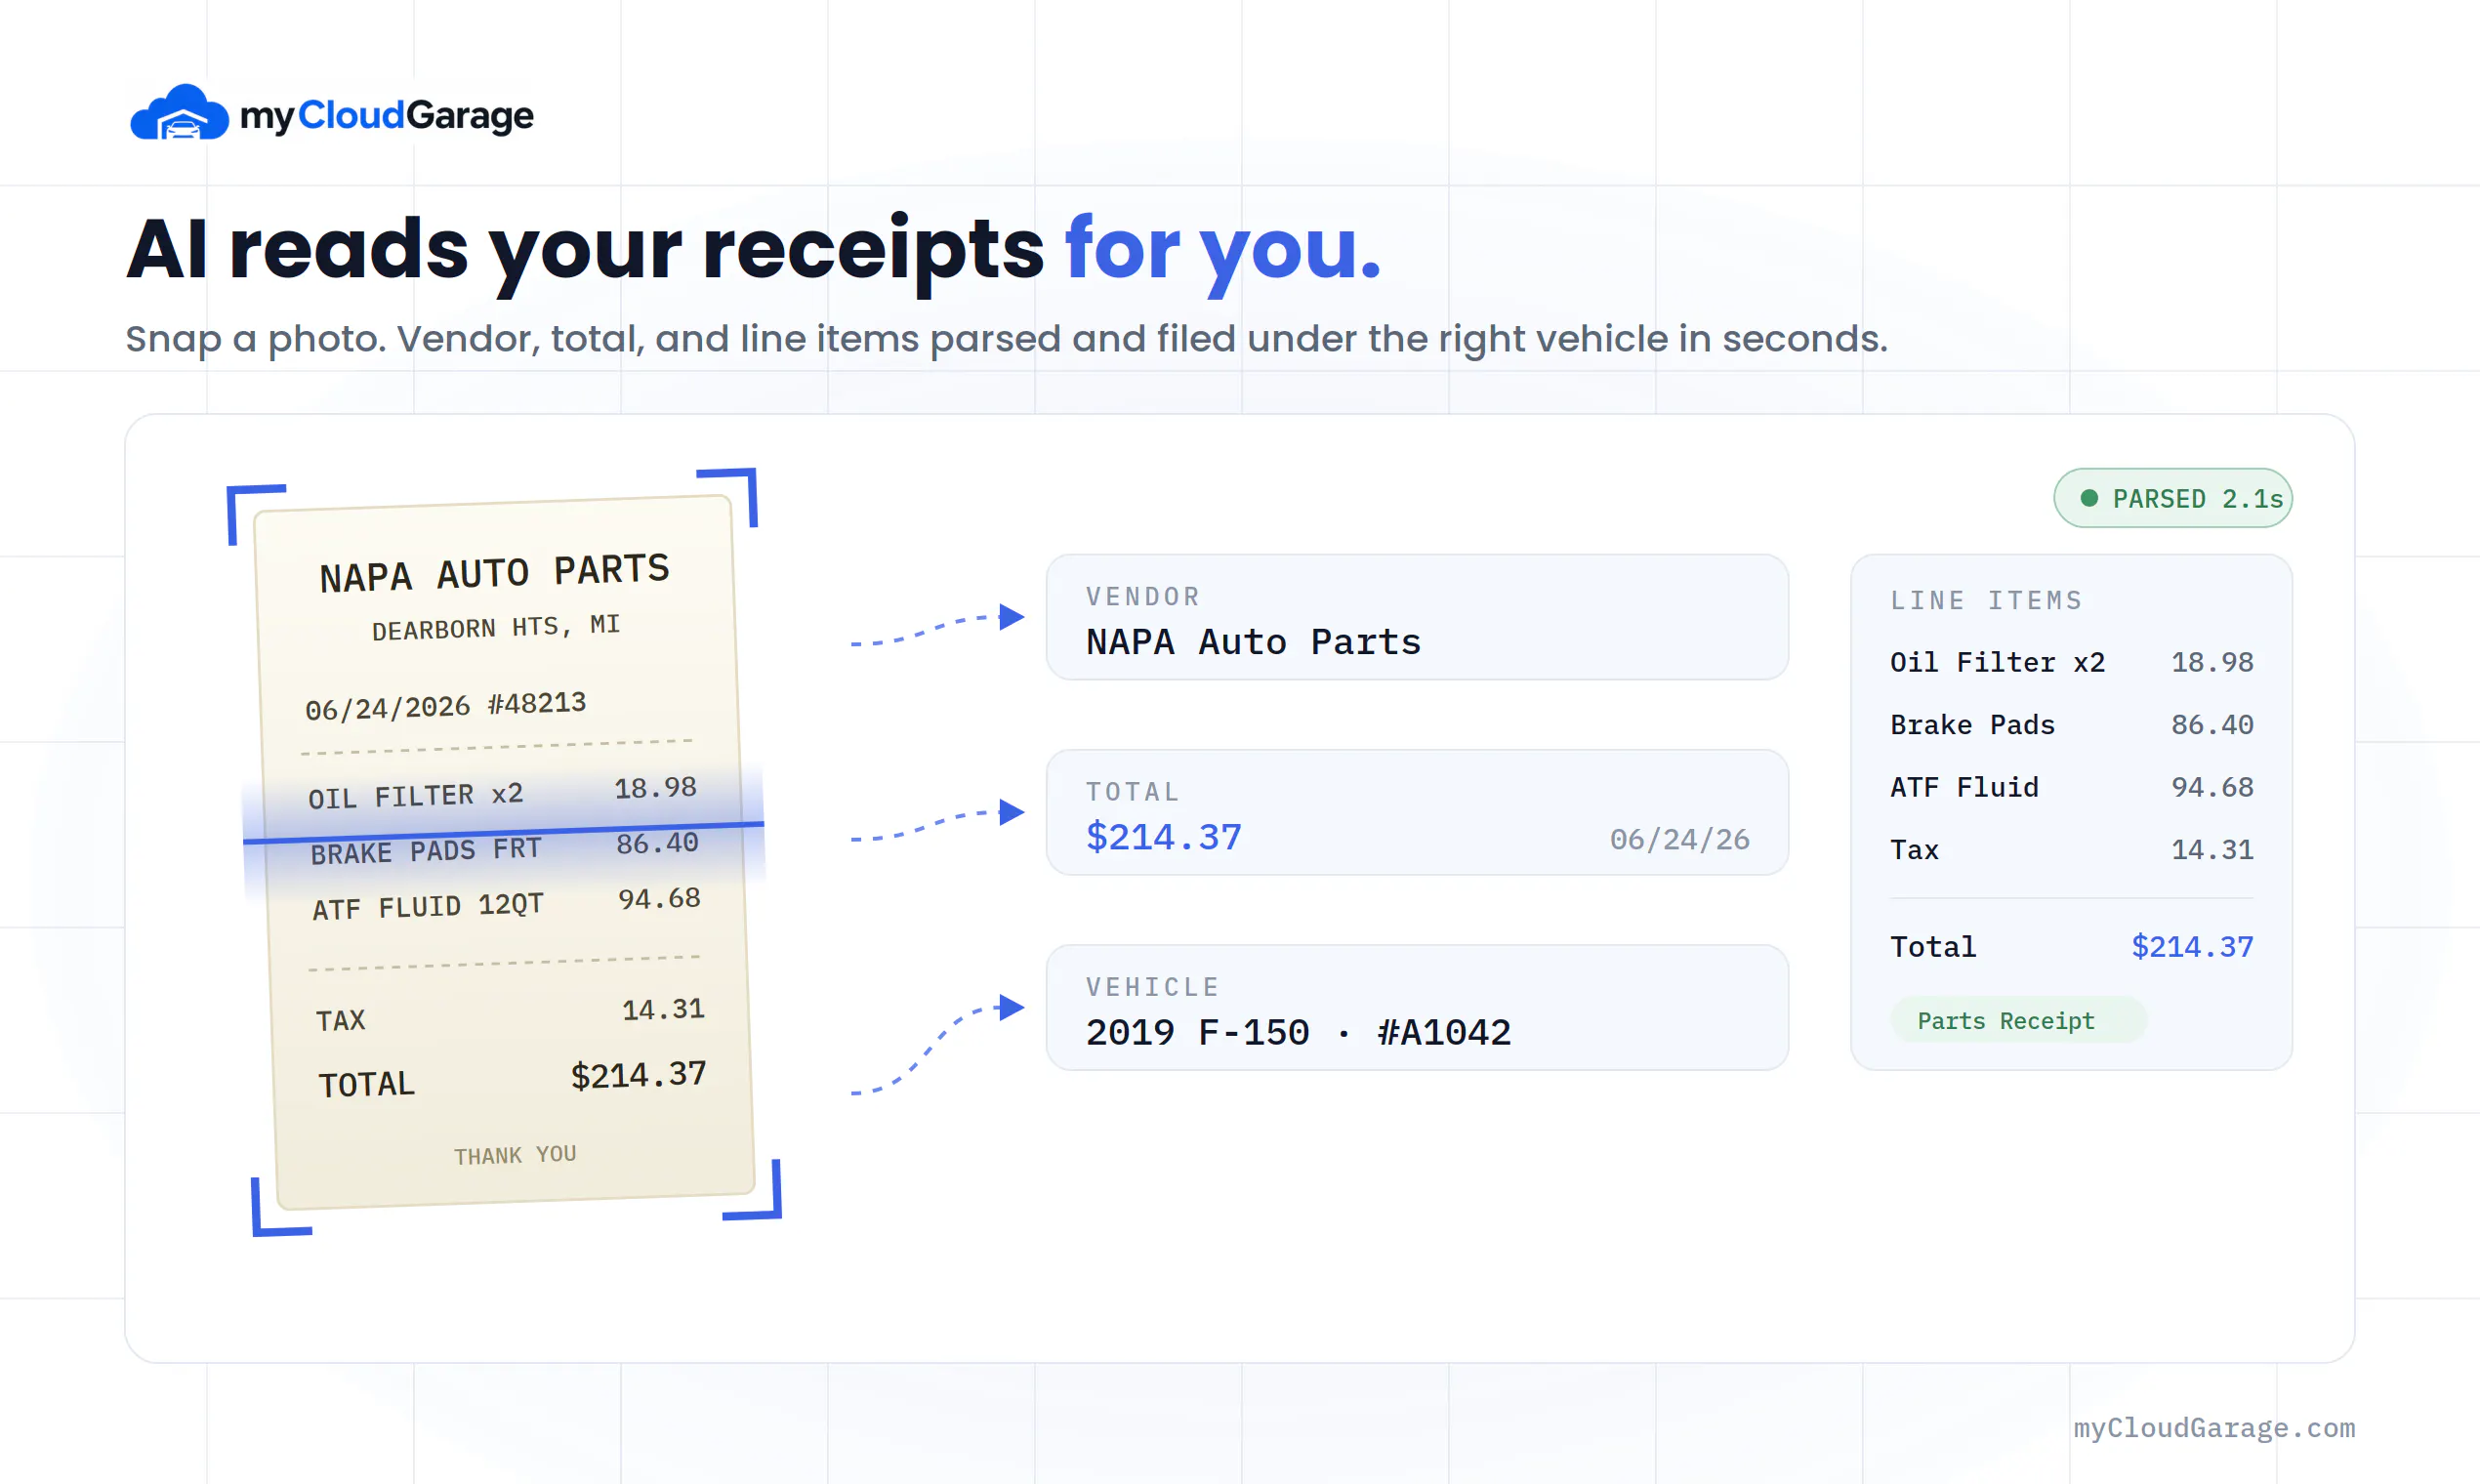Click the green dot in the PARSED badge
This screenshot has width=2480, height=1484.
[2089, 498]
